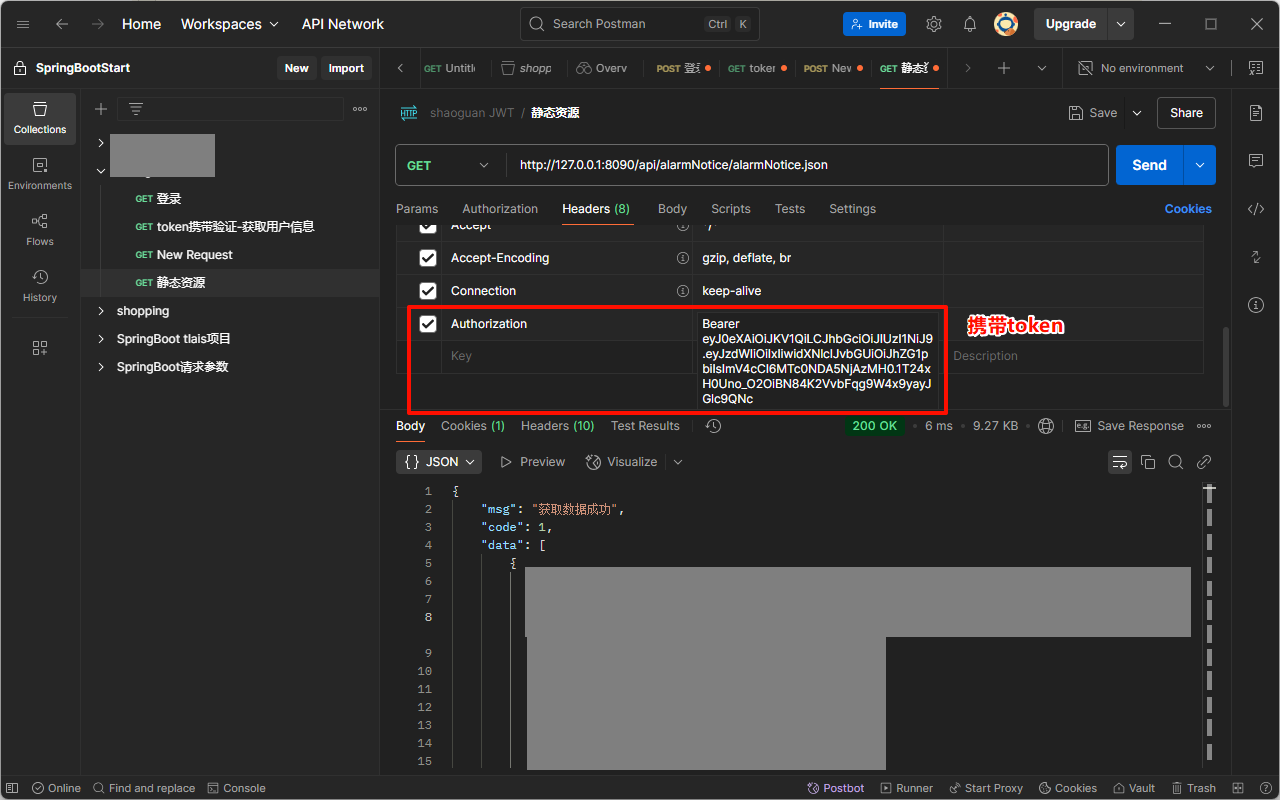Open Postbot in the status bar

click(835, 788)
